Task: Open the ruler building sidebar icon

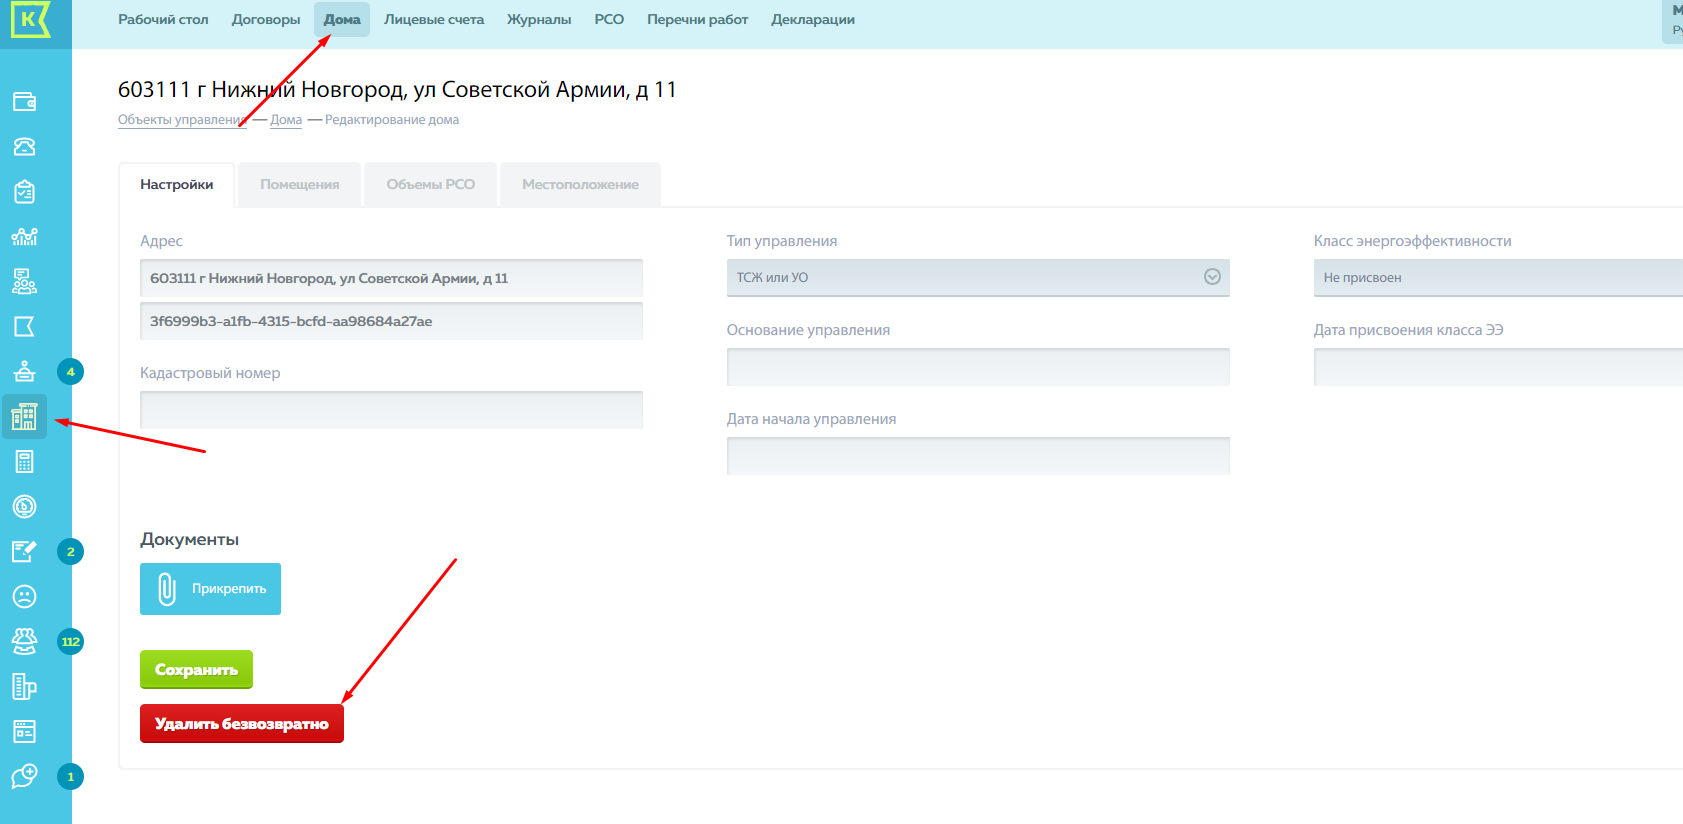Action: pyautogui.click(x=24, y=687)
